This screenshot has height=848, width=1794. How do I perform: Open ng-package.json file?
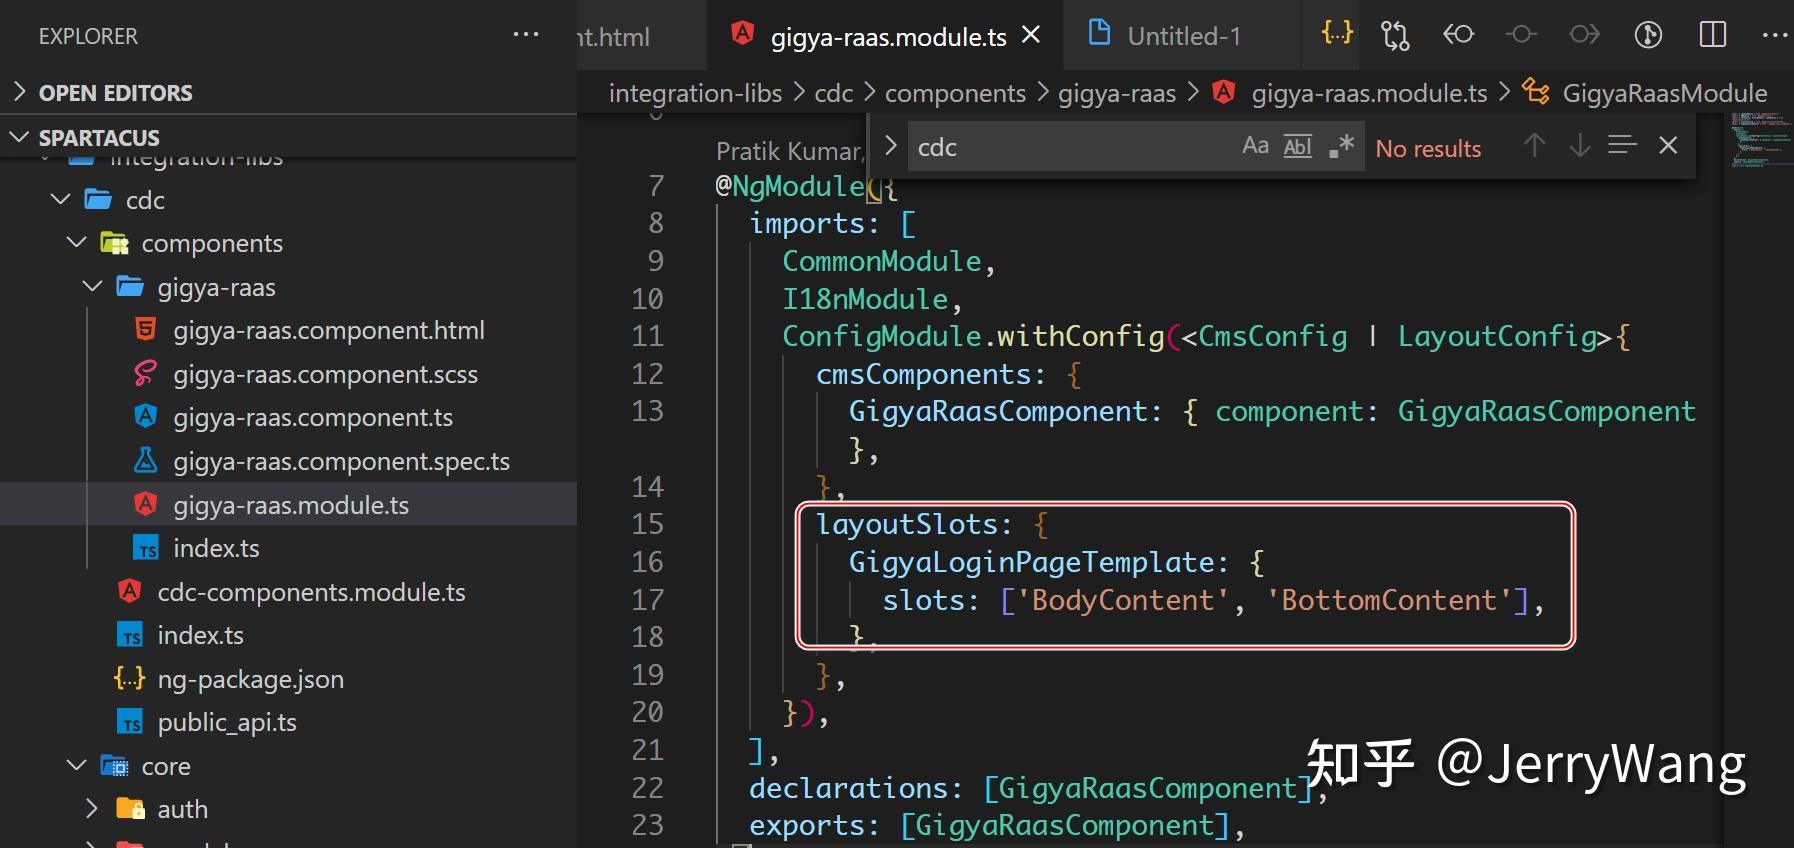coord(250,679)
